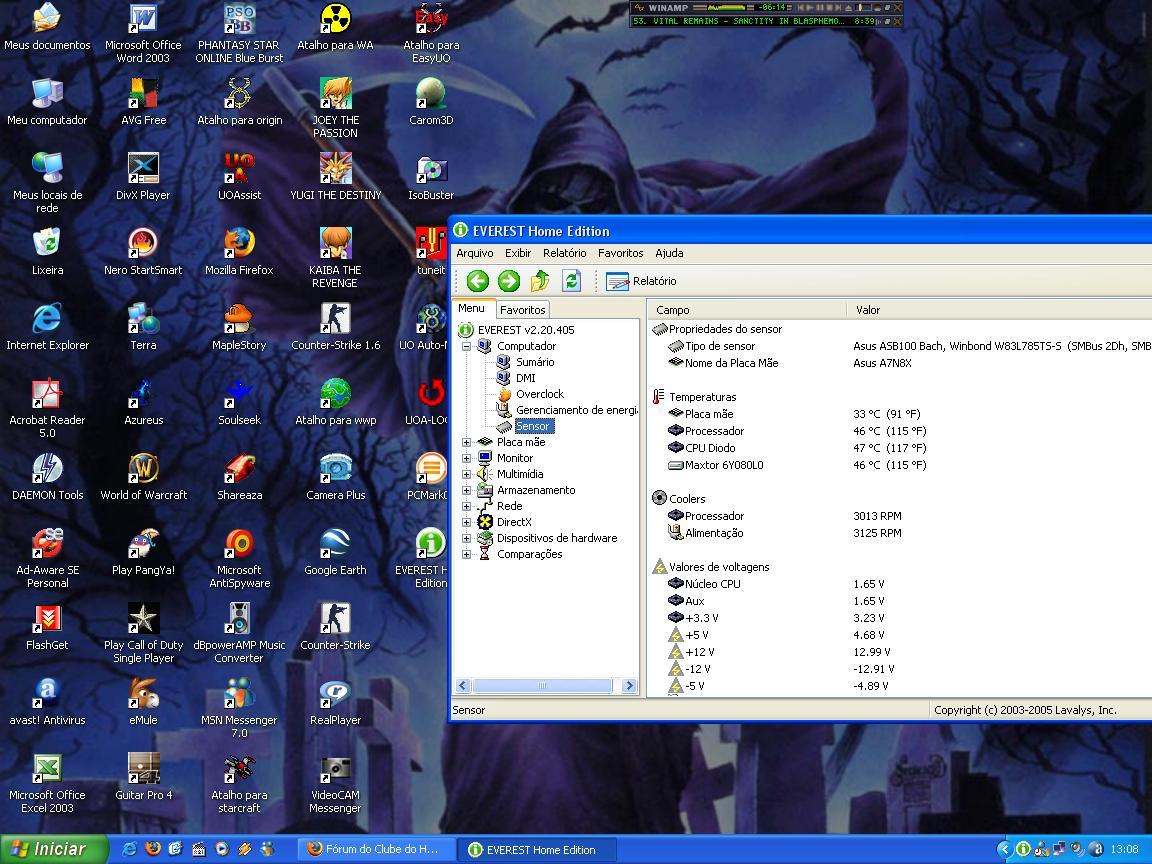
Task: Select the Lixeira recycle bin icon
Action: point(47,251)
